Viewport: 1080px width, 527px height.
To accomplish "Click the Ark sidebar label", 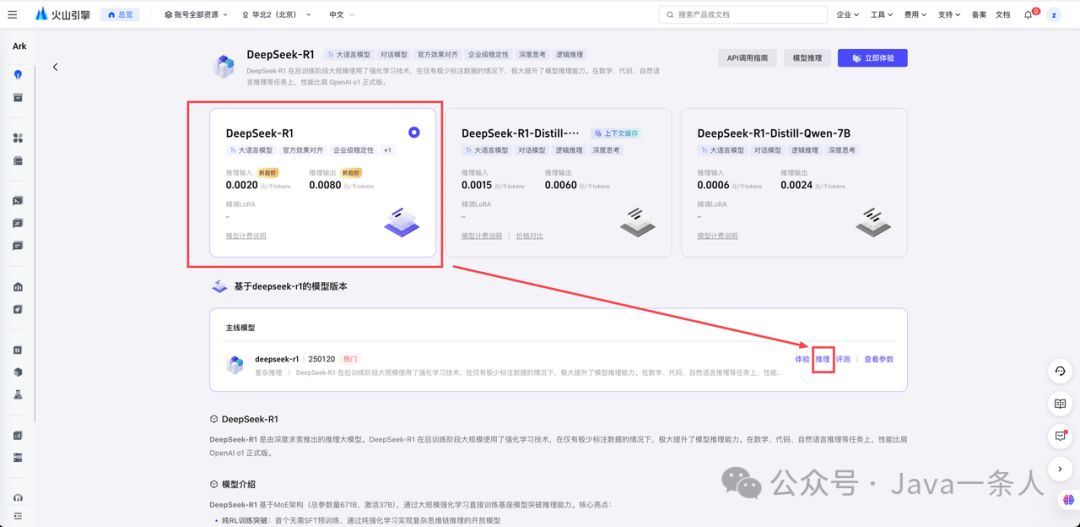I will tap(19, 46).
